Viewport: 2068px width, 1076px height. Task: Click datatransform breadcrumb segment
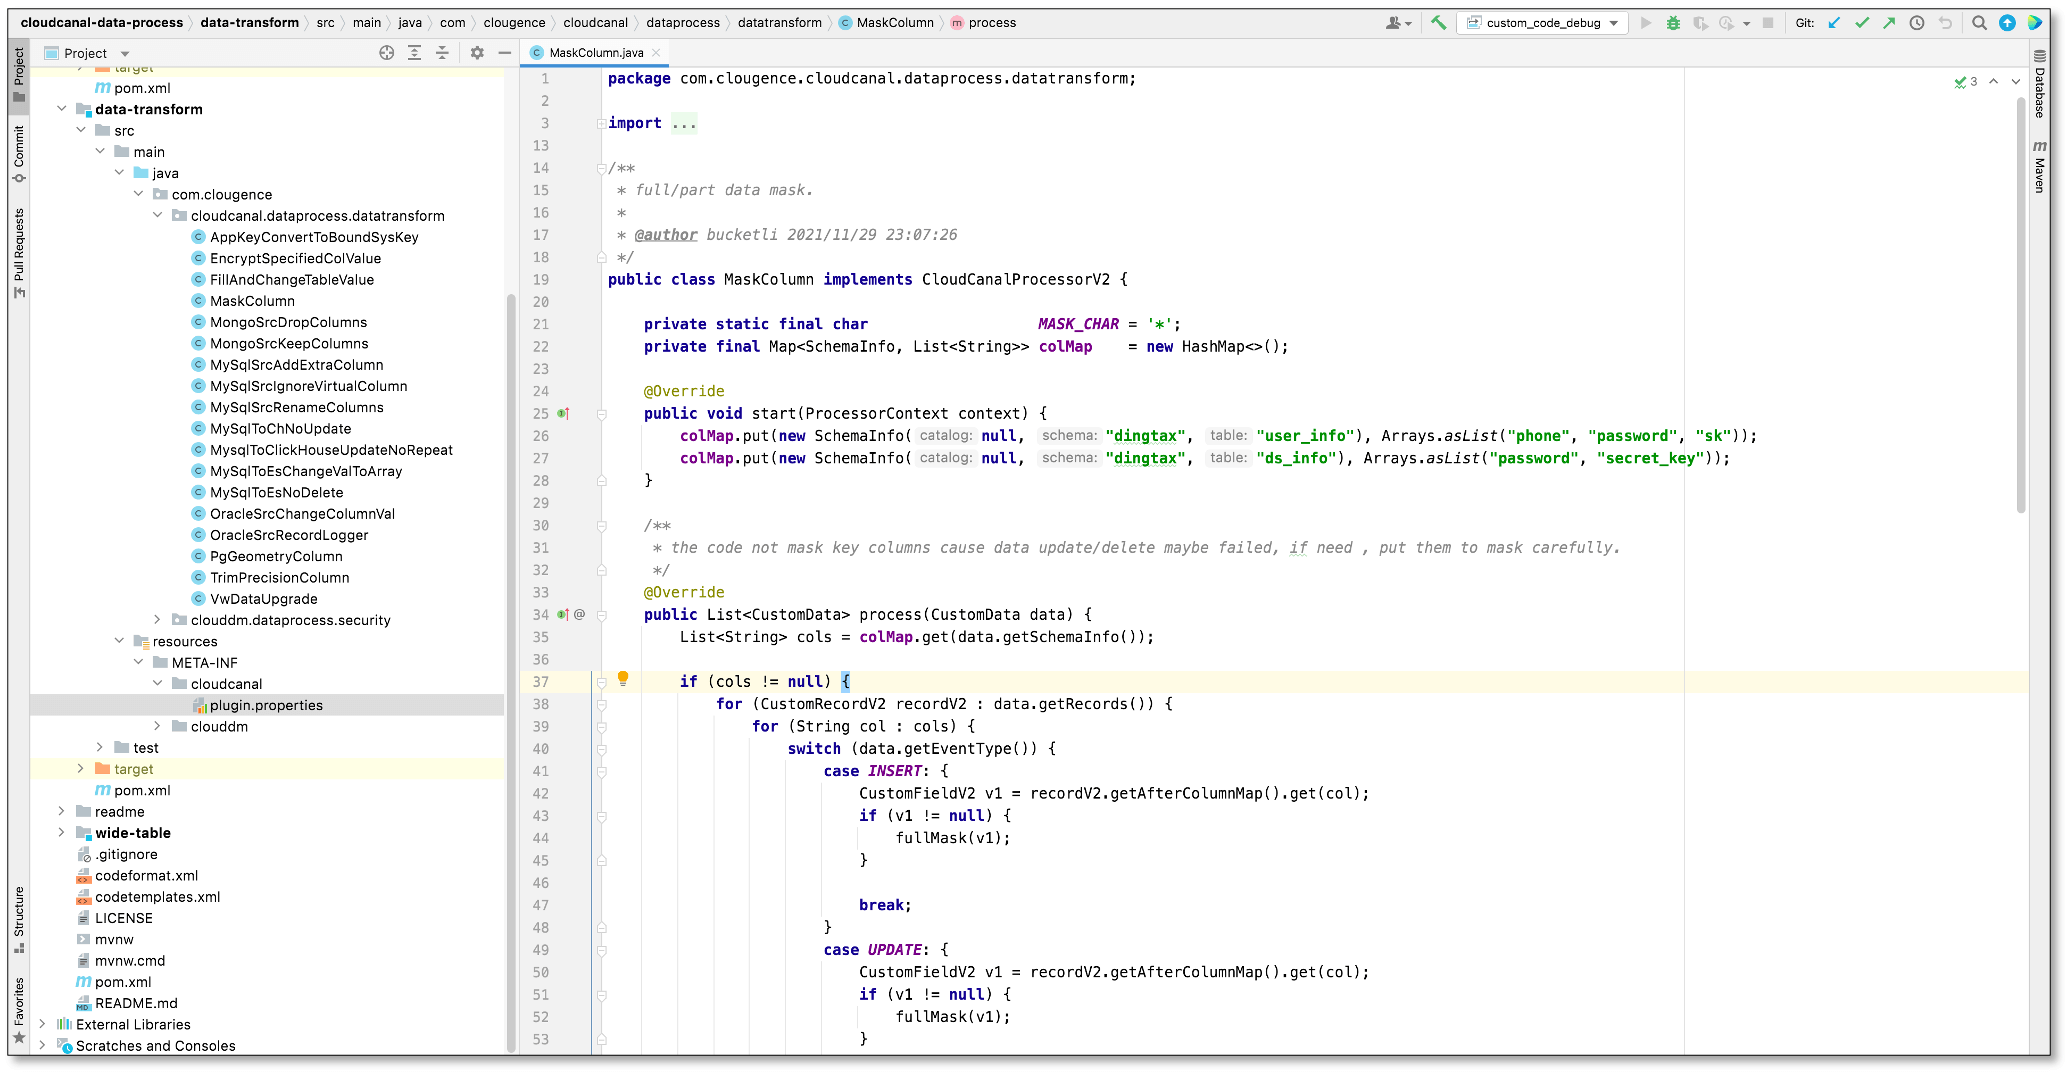(x=780, y=23)
